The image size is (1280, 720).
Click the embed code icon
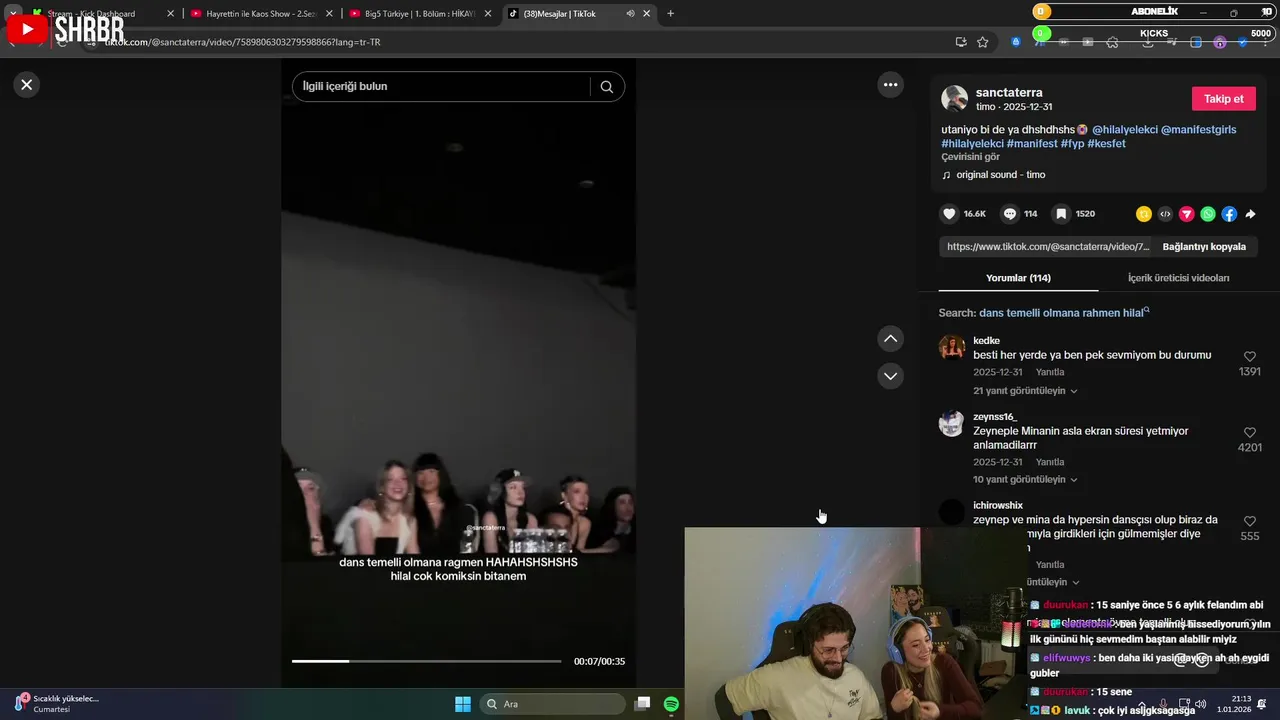(x=1165, y=214)
